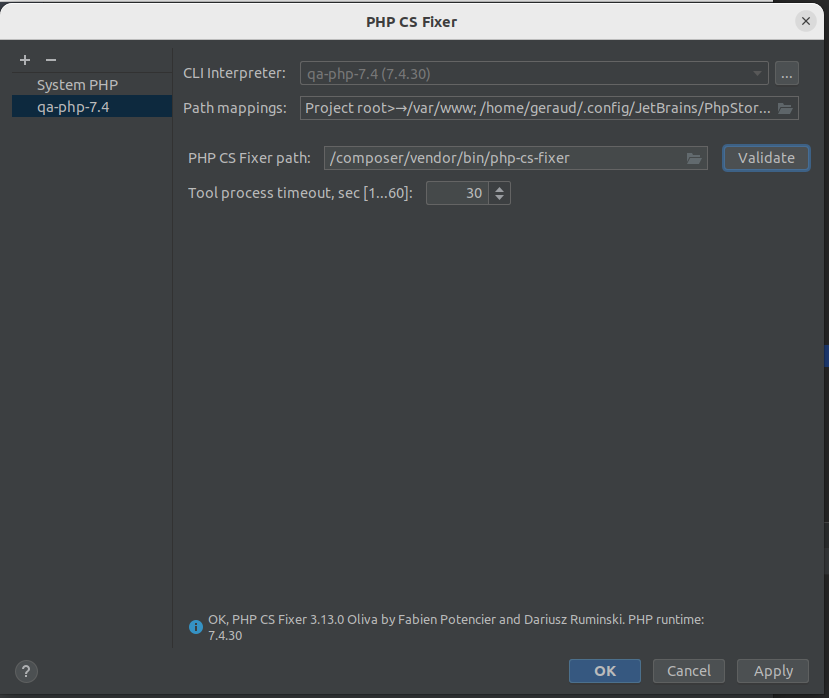Select System PHP in the list
The height and width of the screenshot is (698, 829).
(x=92, y=85)
